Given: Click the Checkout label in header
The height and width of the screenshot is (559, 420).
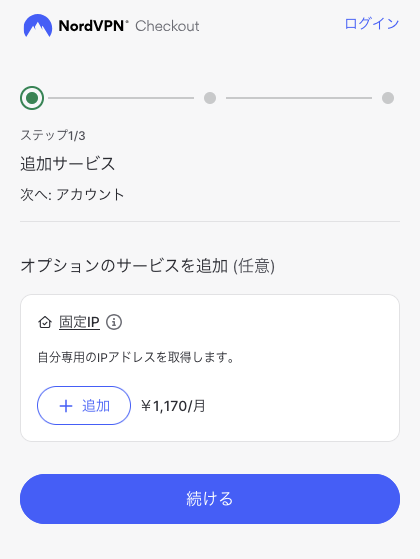Looking at the screenshot, I should pos(167,26).
